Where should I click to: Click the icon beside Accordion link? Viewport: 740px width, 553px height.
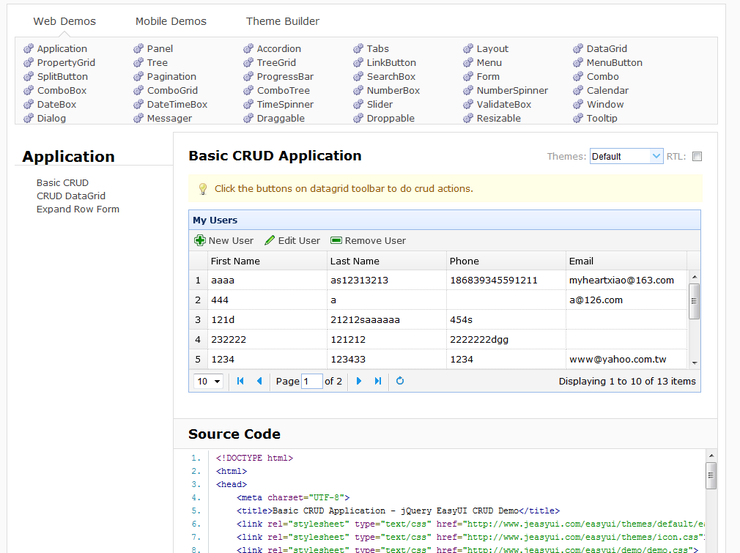pyautogui.click(x=248, y=49)
